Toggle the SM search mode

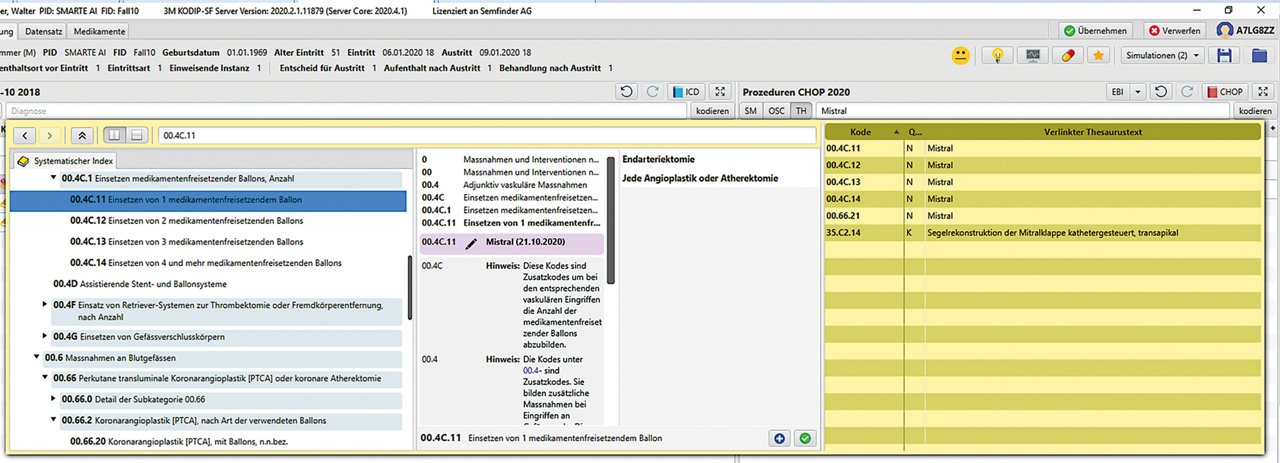tap(751, 111)
